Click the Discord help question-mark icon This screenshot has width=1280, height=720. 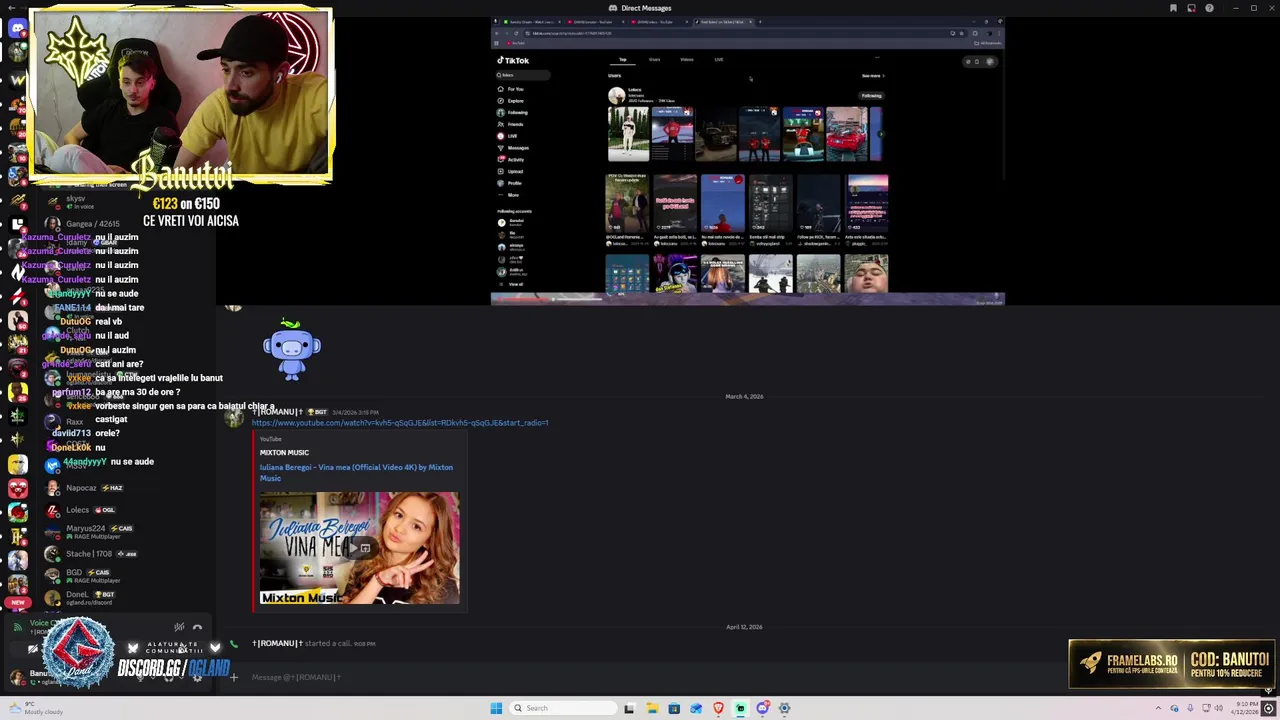click(1209, 8)
